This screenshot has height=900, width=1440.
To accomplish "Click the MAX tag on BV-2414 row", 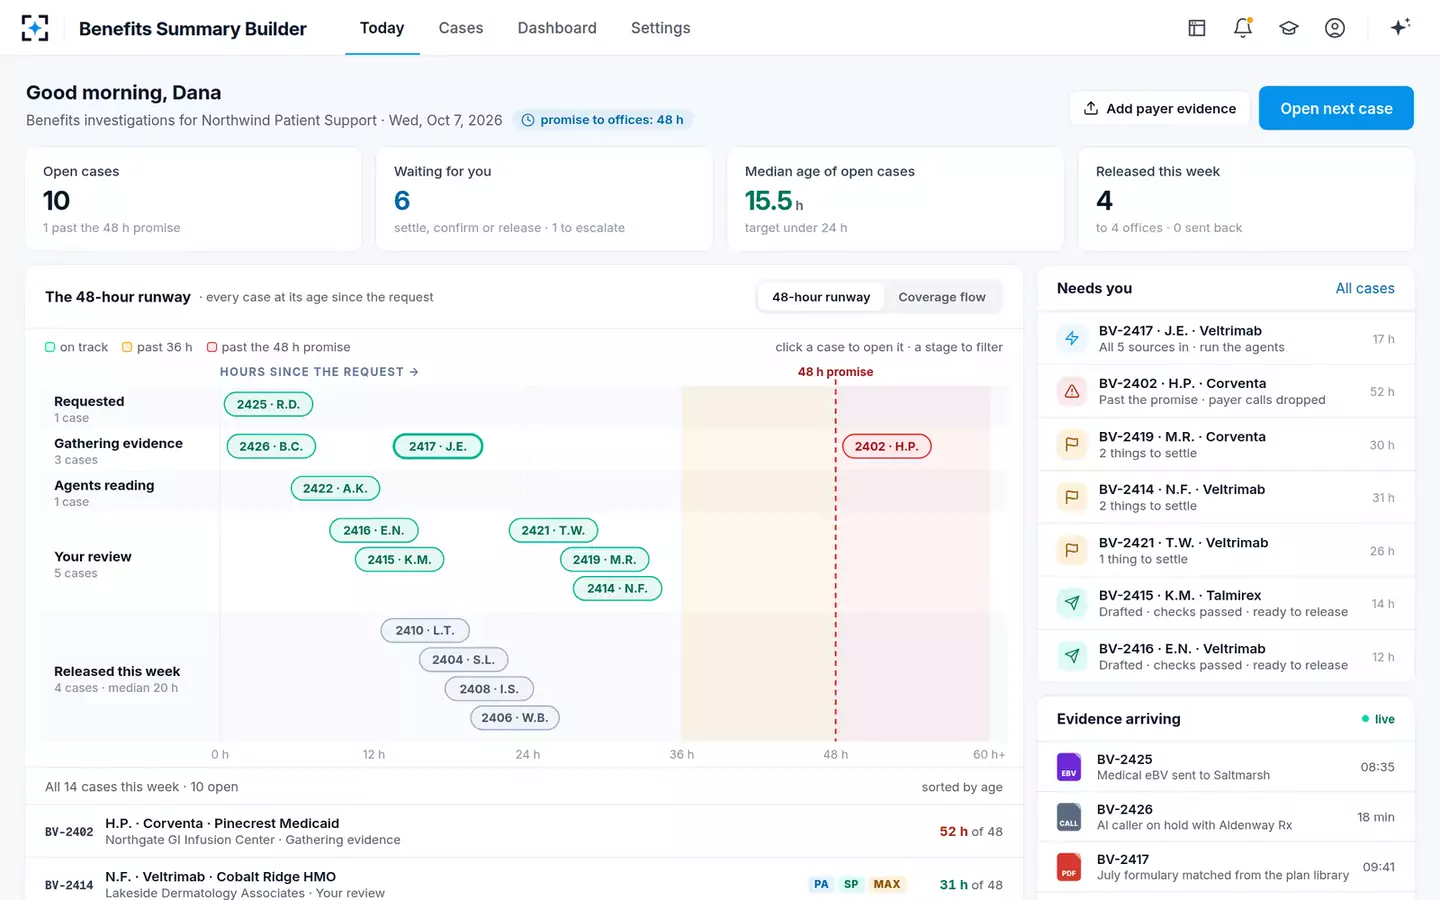I will [x=887, y=884].
